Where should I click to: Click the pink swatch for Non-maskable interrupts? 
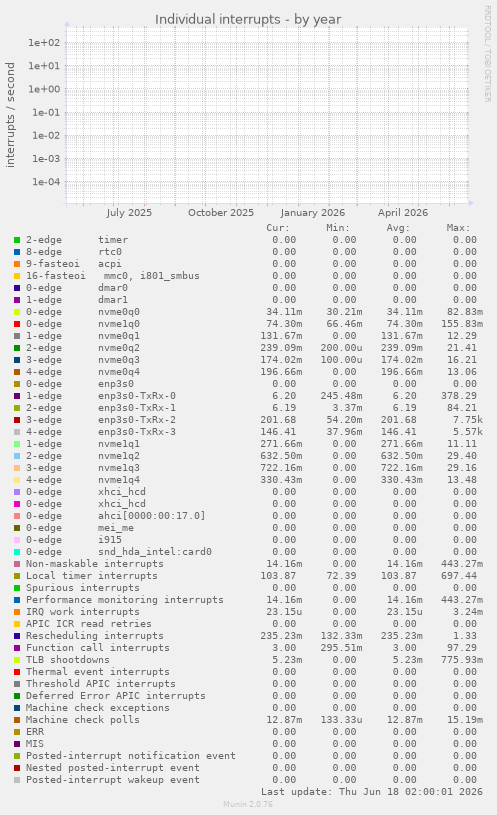[x=17, y=564]
